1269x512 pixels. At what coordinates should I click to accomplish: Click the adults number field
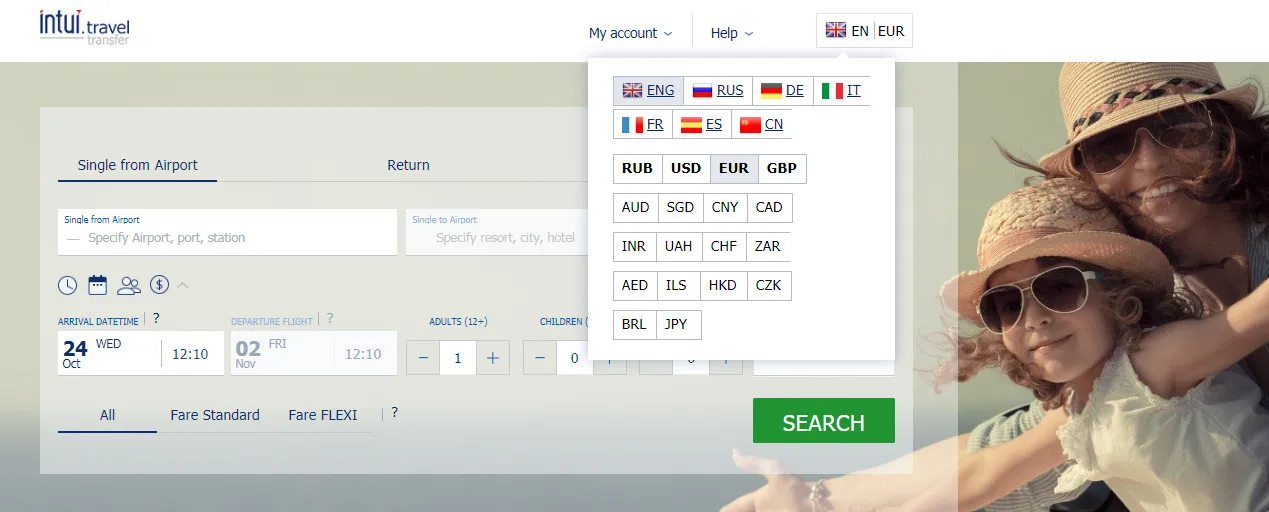pyautogui.click(x=458, y=357)
